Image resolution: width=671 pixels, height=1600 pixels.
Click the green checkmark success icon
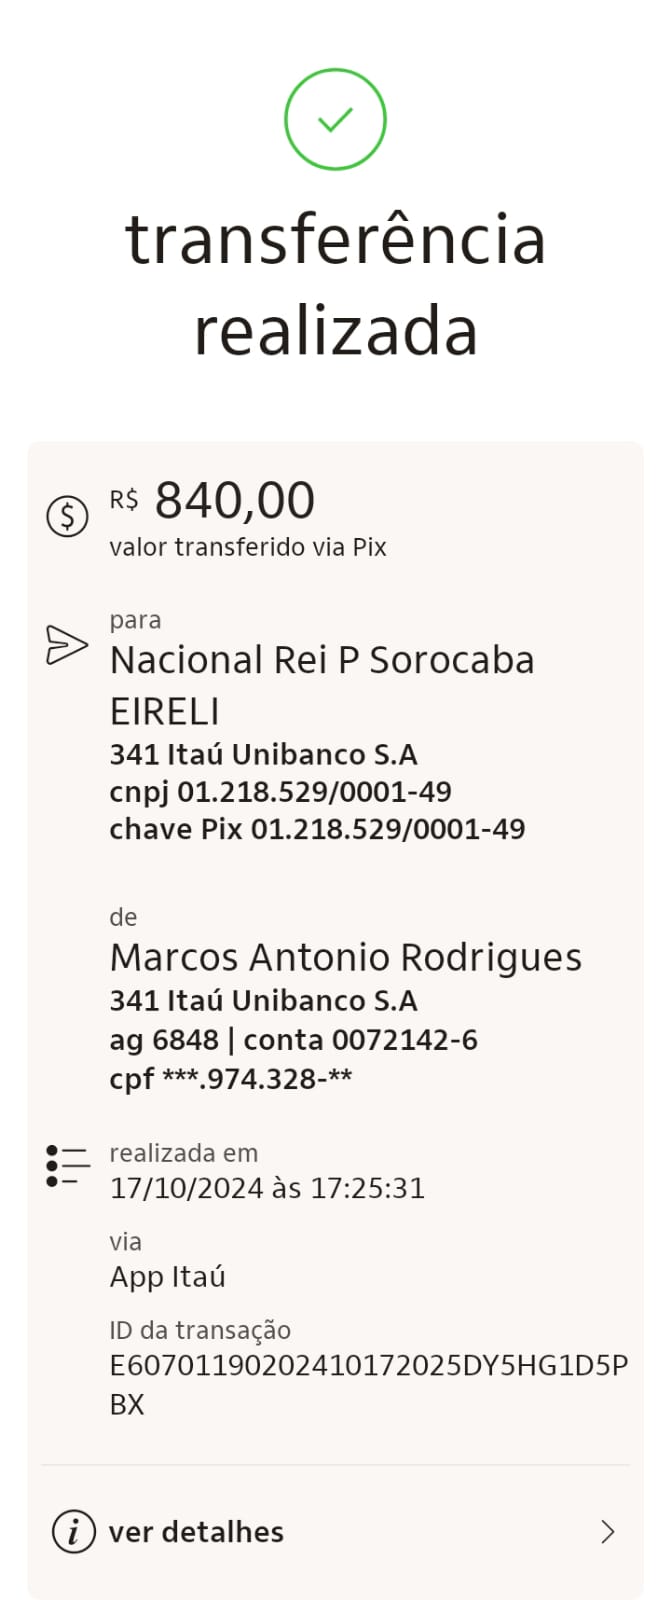pos(335,118)
